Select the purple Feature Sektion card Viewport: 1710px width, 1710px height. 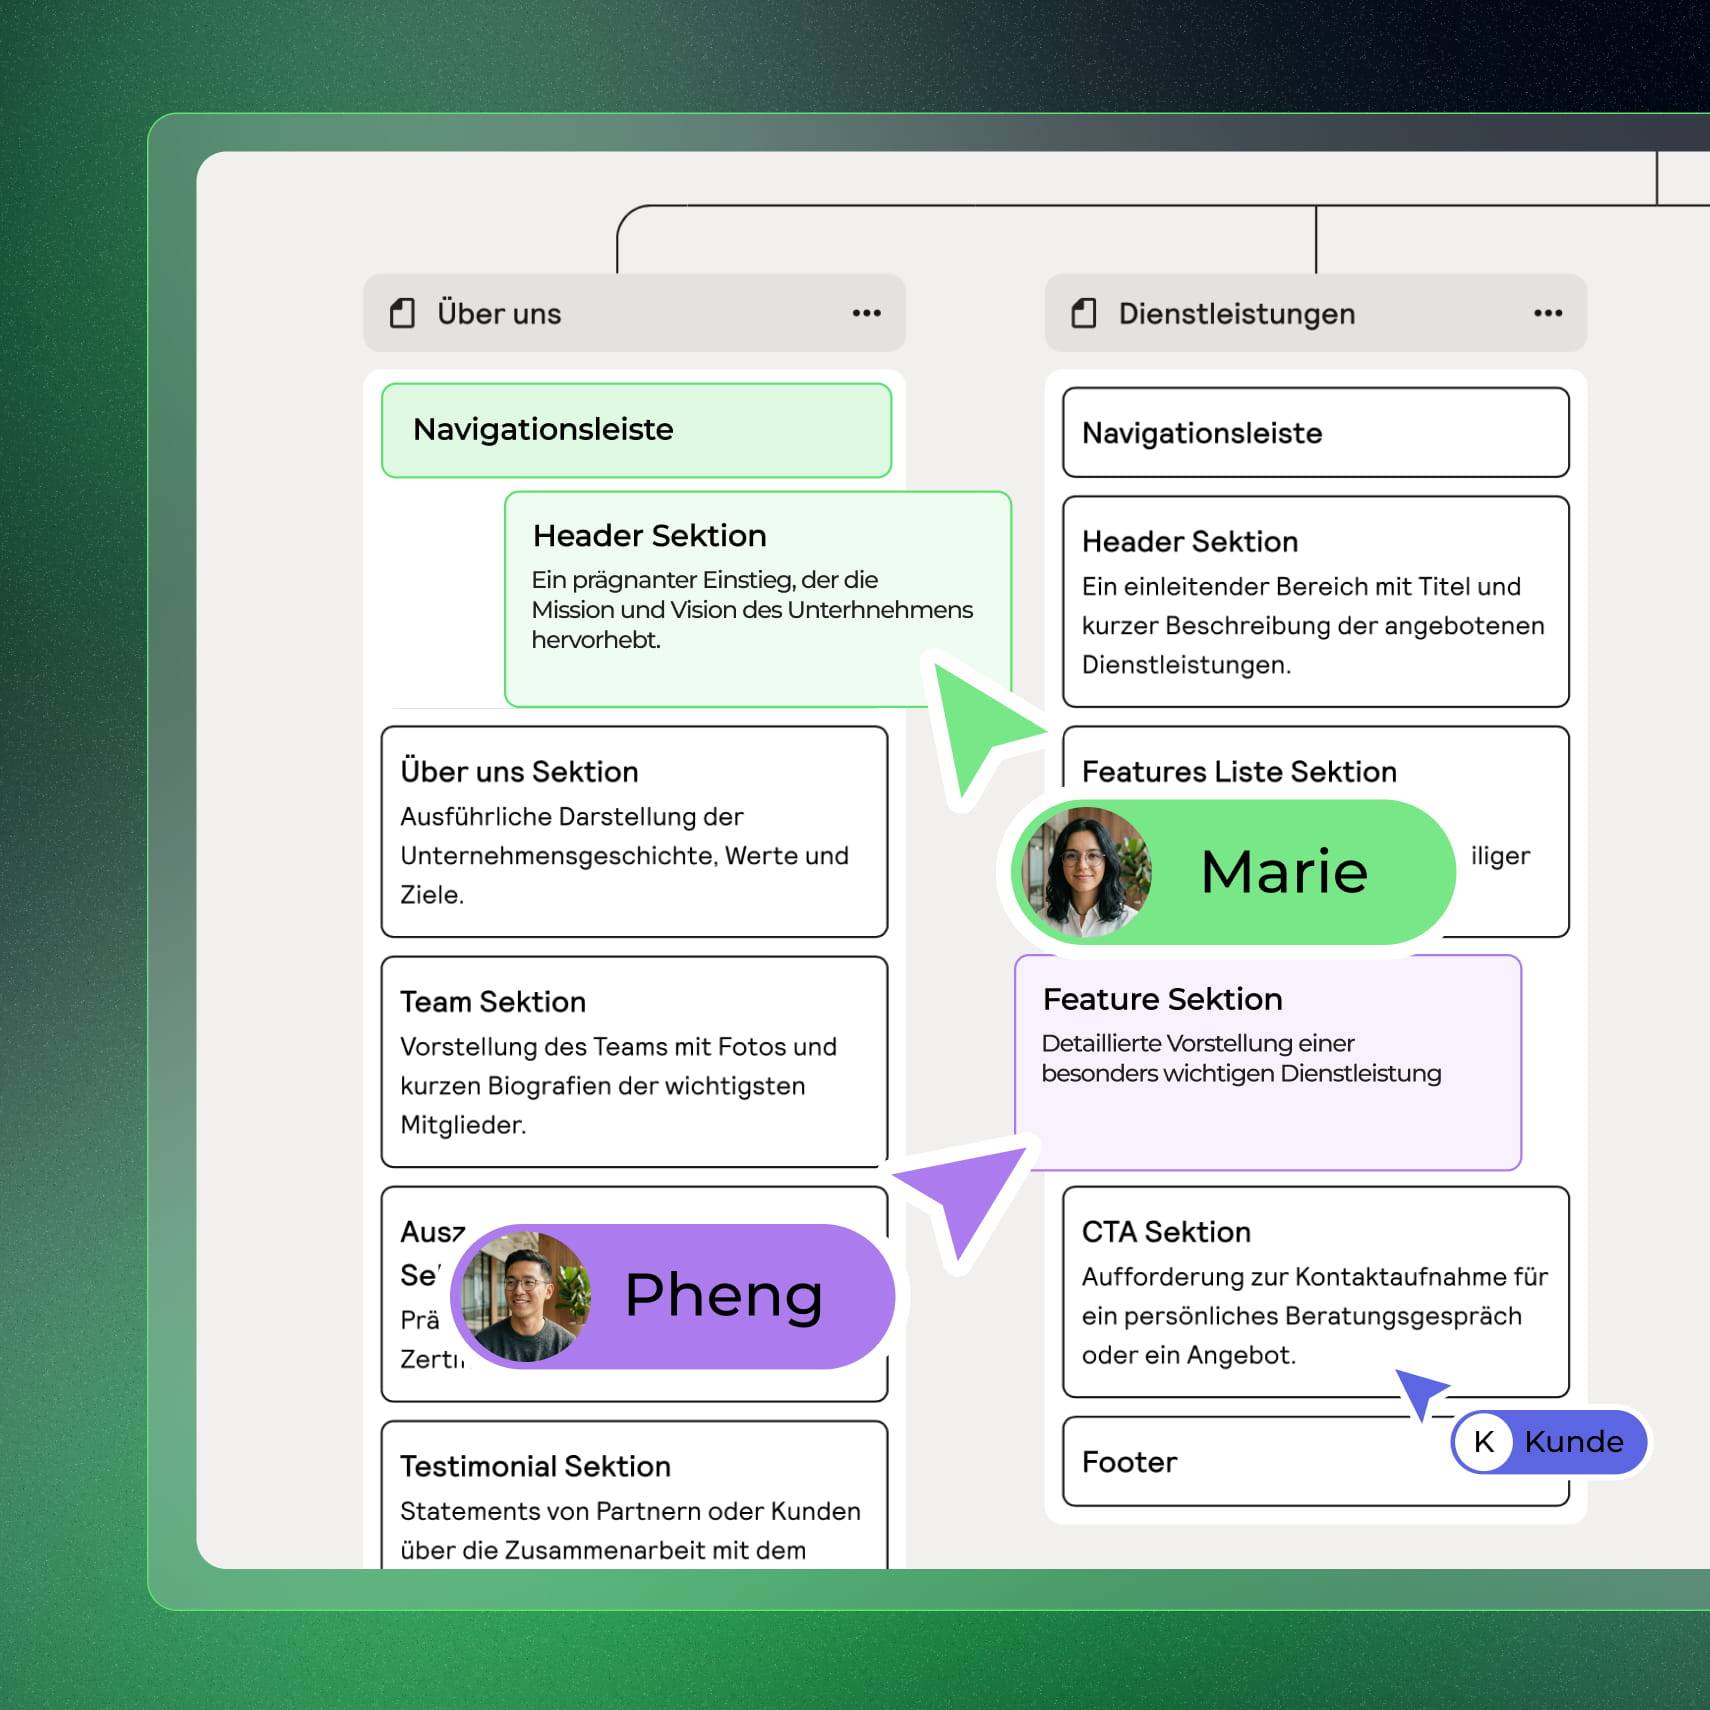point(1267,1062)
